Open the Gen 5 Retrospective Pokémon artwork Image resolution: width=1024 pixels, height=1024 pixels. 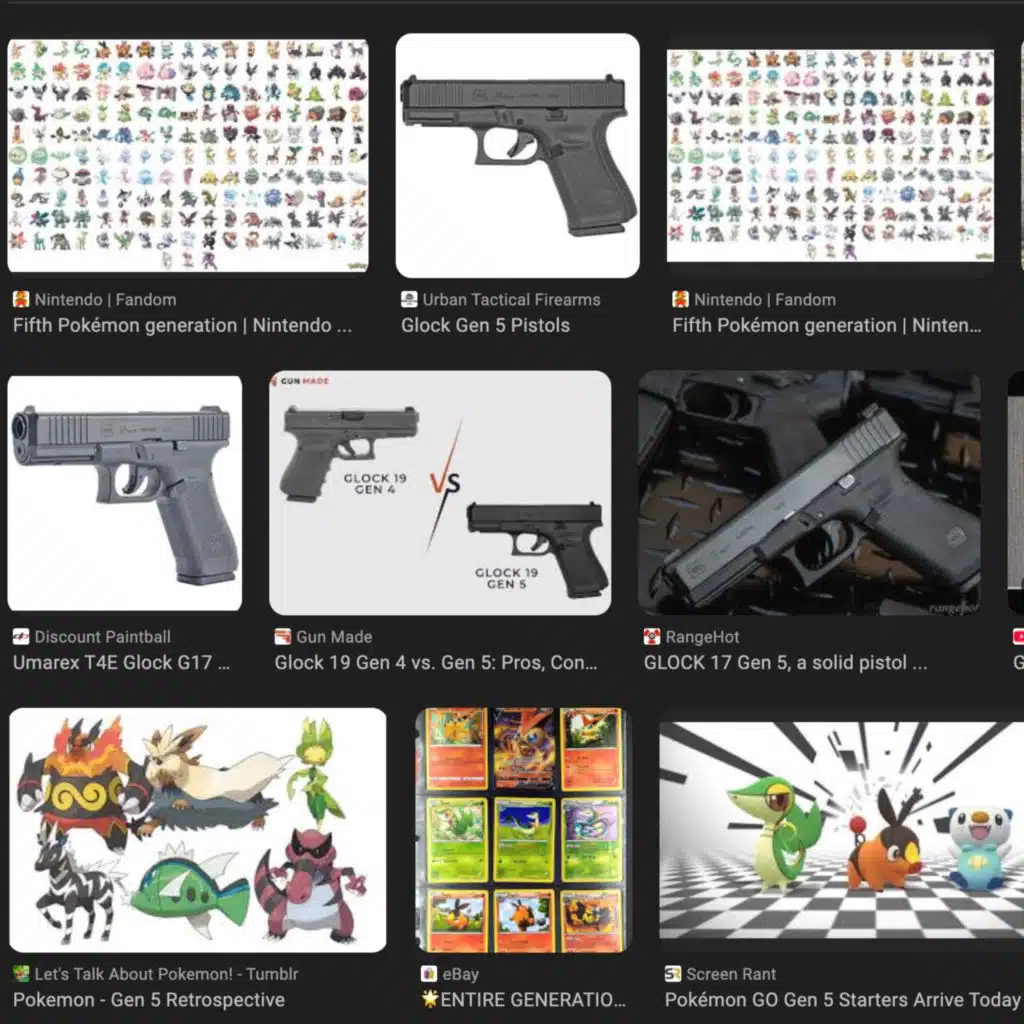[x=198, y=830]
